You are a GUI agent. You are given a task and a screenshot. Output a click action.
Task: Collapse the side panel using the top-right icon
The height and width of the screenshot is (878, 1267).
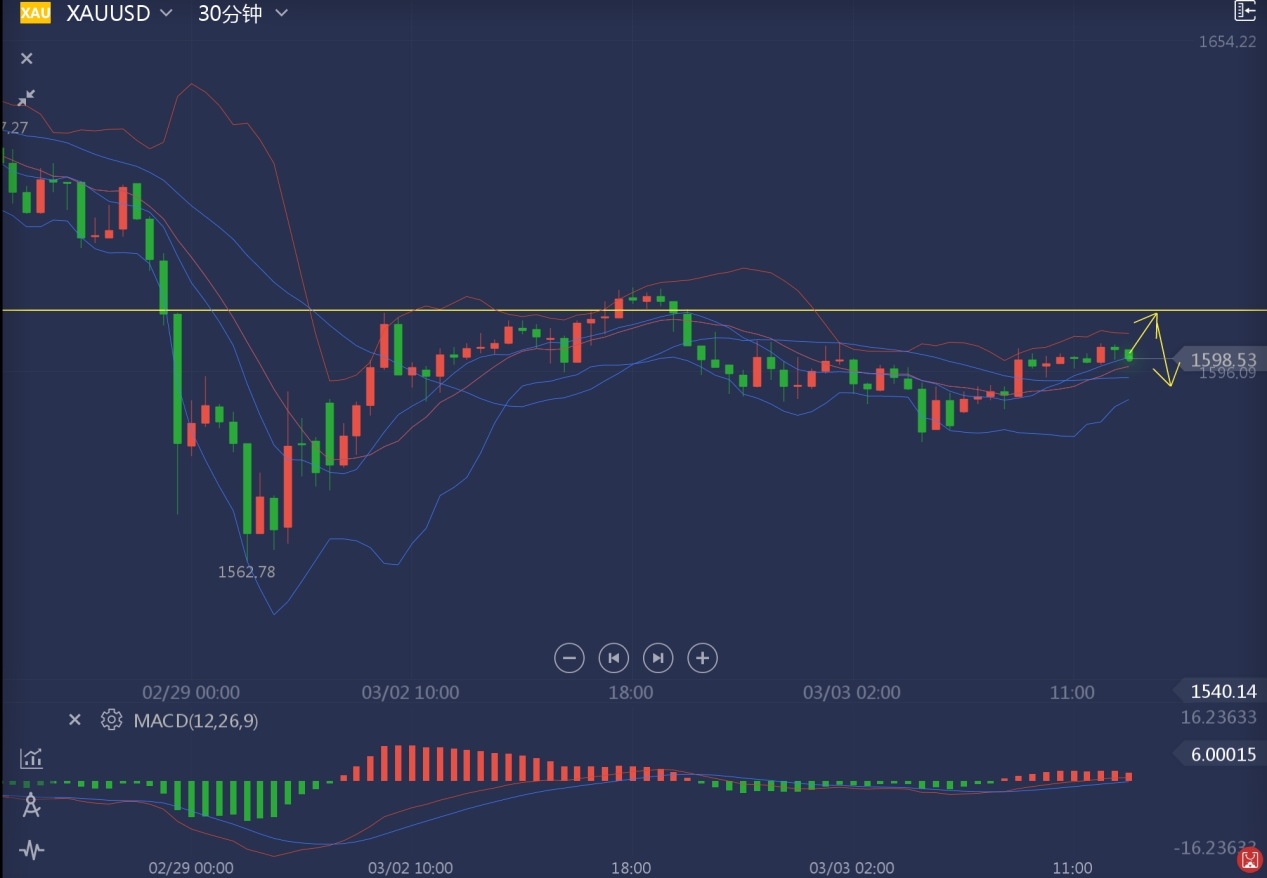tap(1244, 11)
